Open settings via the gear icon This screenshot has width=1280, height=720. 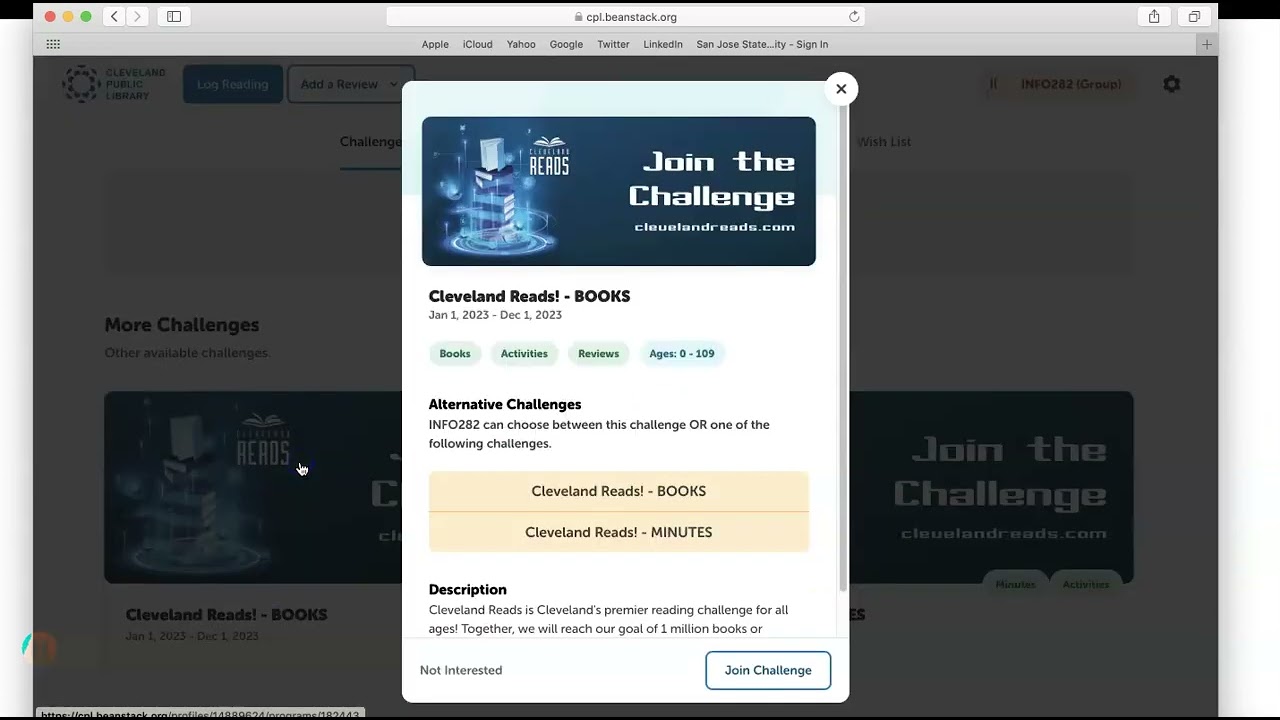pos(1172,84)
